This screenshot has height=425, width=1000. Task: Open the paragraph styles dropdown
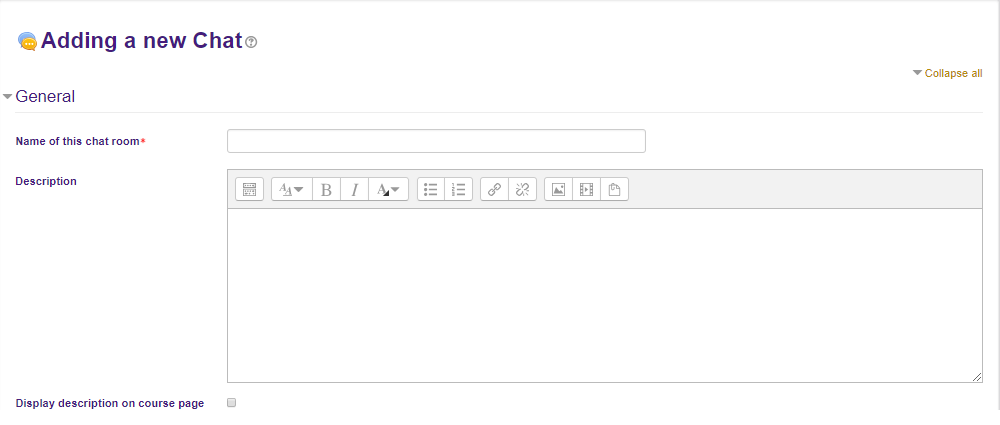coord(291,189)
